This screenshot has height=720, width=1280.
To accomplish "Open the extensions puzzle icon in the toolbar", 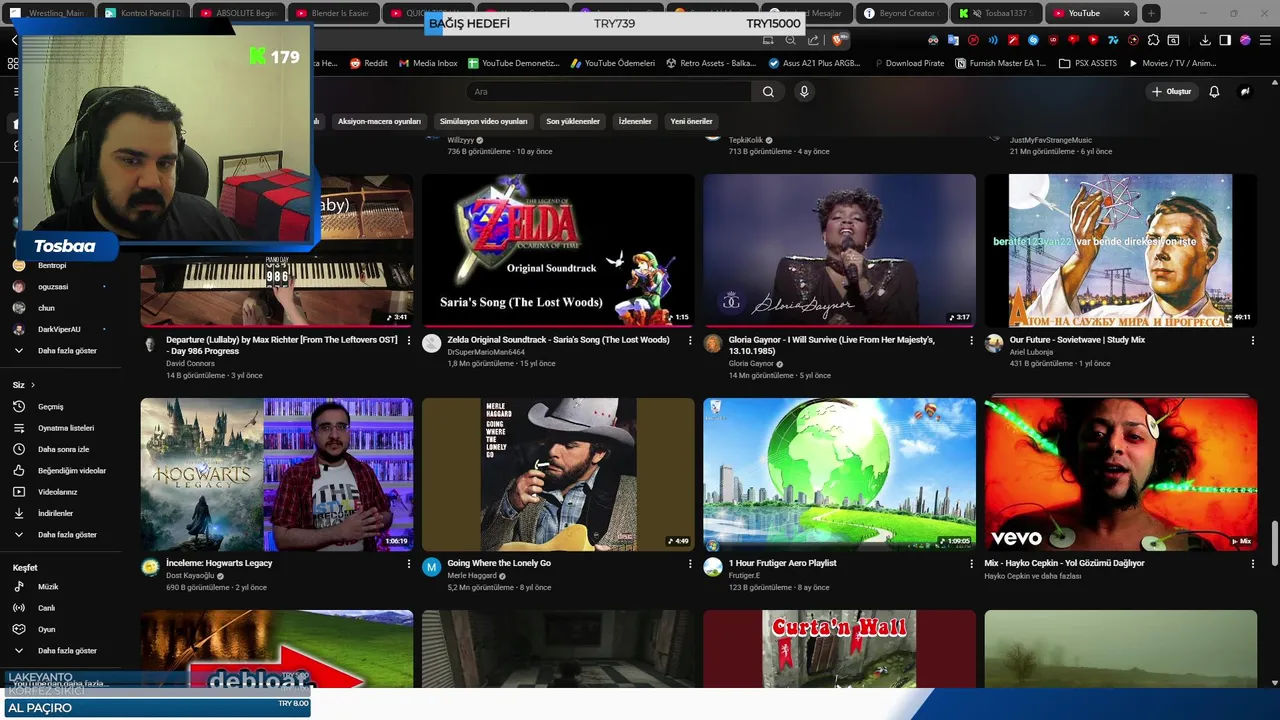I will [x=1153, y=40].
